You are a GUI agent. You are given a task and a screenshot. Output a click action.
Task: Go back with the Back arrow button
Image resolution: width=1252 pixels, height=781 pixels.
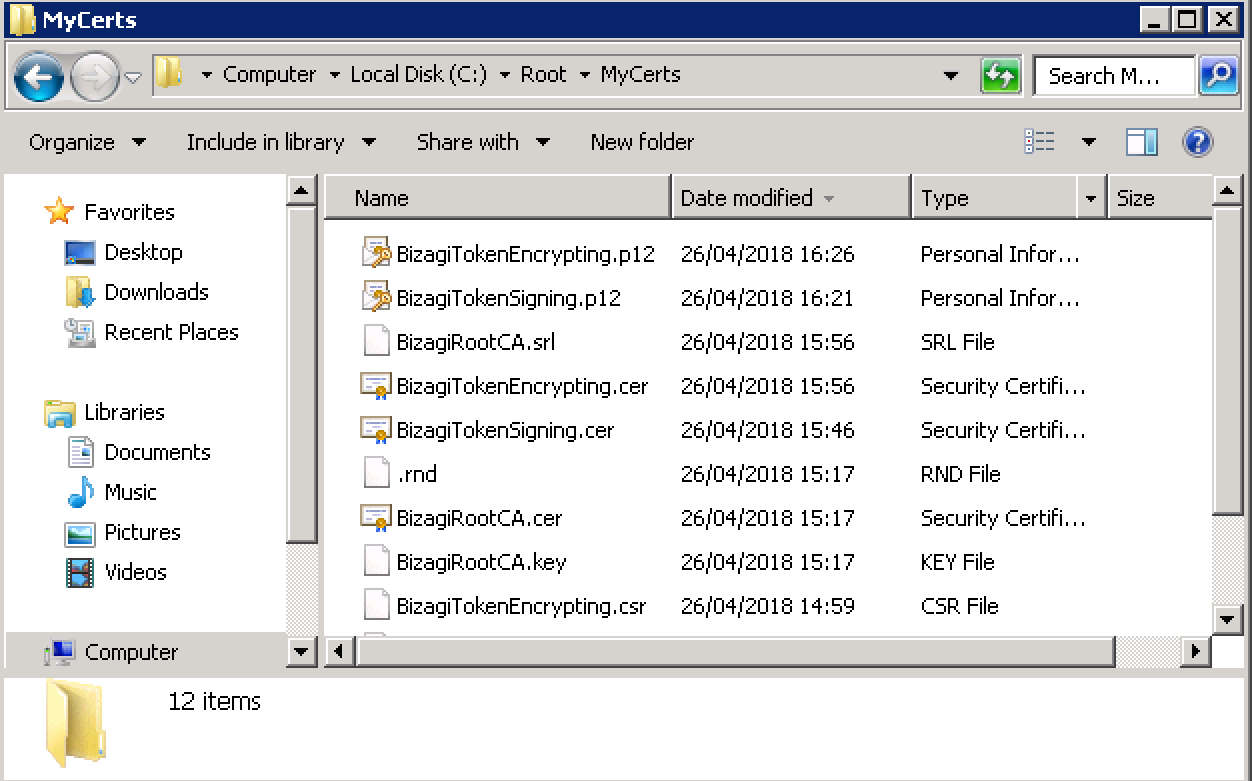pyautogui.click(x=39, y=76)
